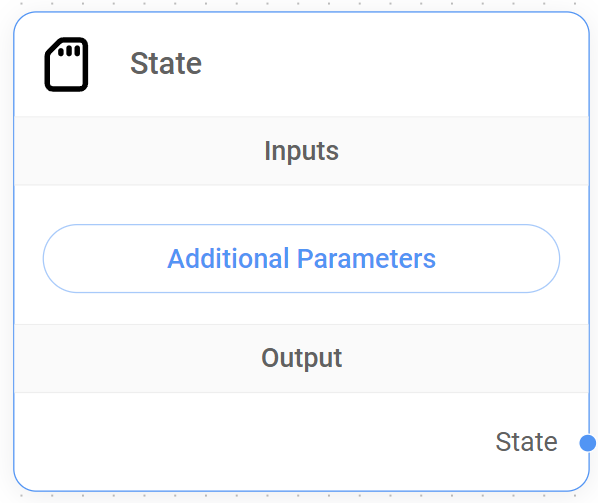Click the blue State output connector dot
This screenshot has width=598, height=503.
(x=588, y=443)
